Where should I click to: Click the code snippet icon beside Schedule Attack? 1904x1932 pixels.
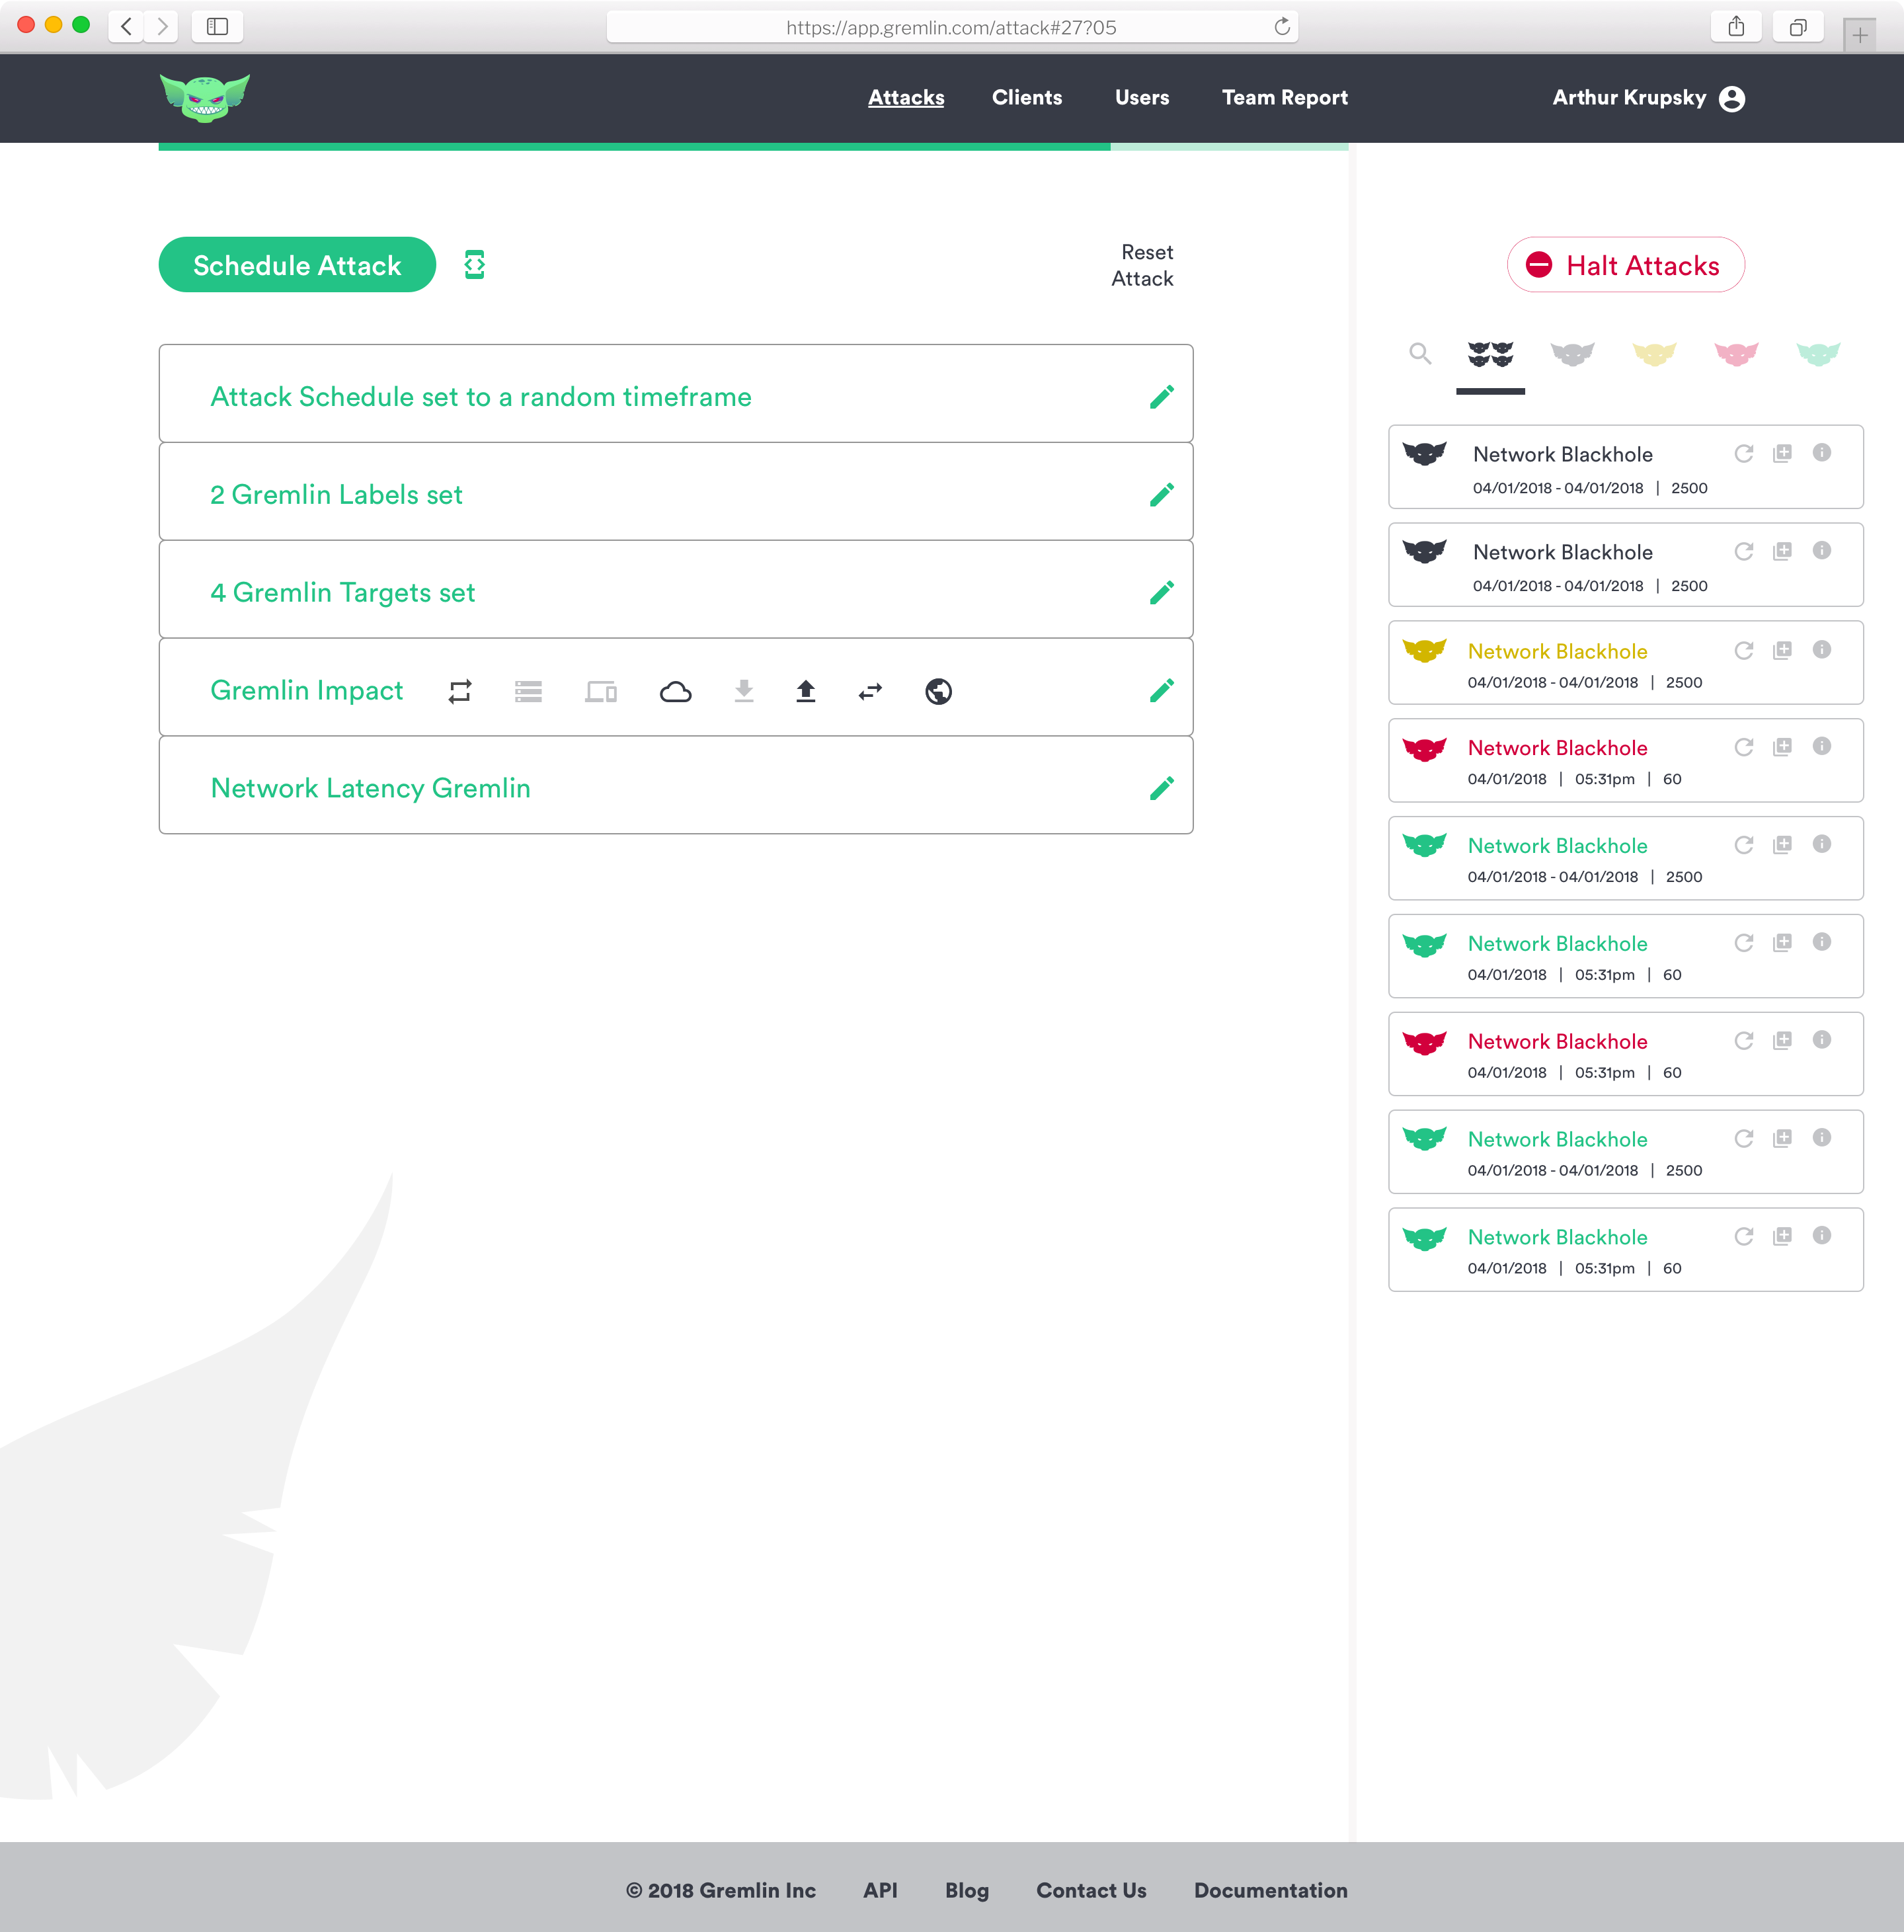pyautogui.click(x=475, y=265)
